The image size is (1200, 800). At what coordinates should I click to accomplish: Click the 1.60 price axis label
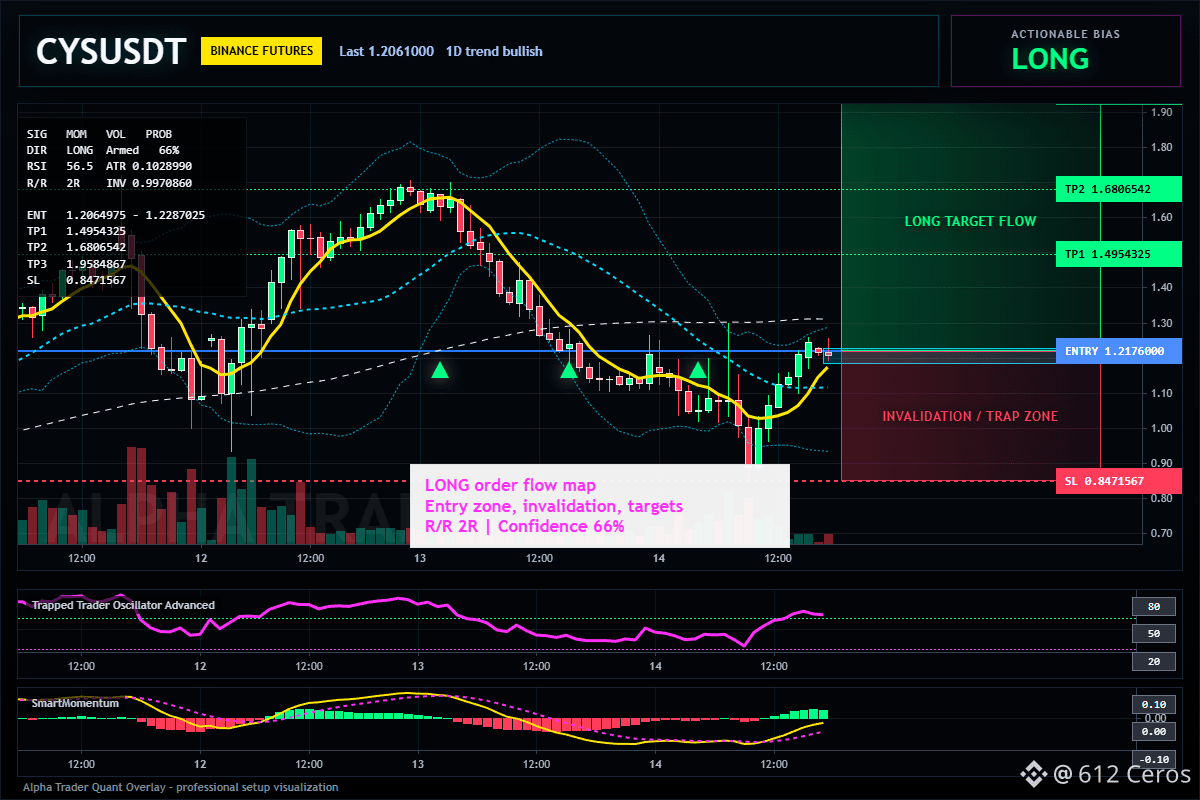pos(1161,218)
